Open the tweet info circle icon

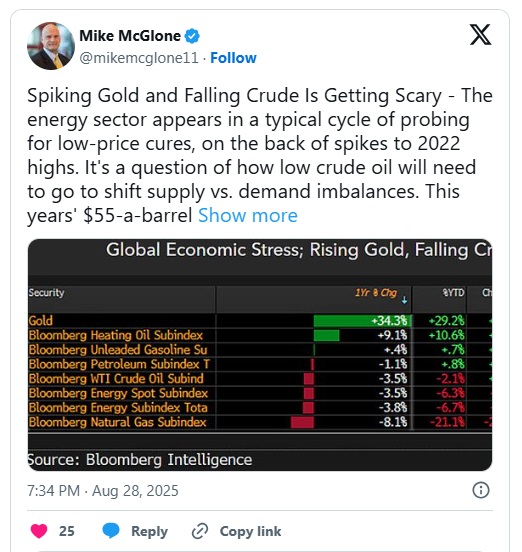click(481, 490)
